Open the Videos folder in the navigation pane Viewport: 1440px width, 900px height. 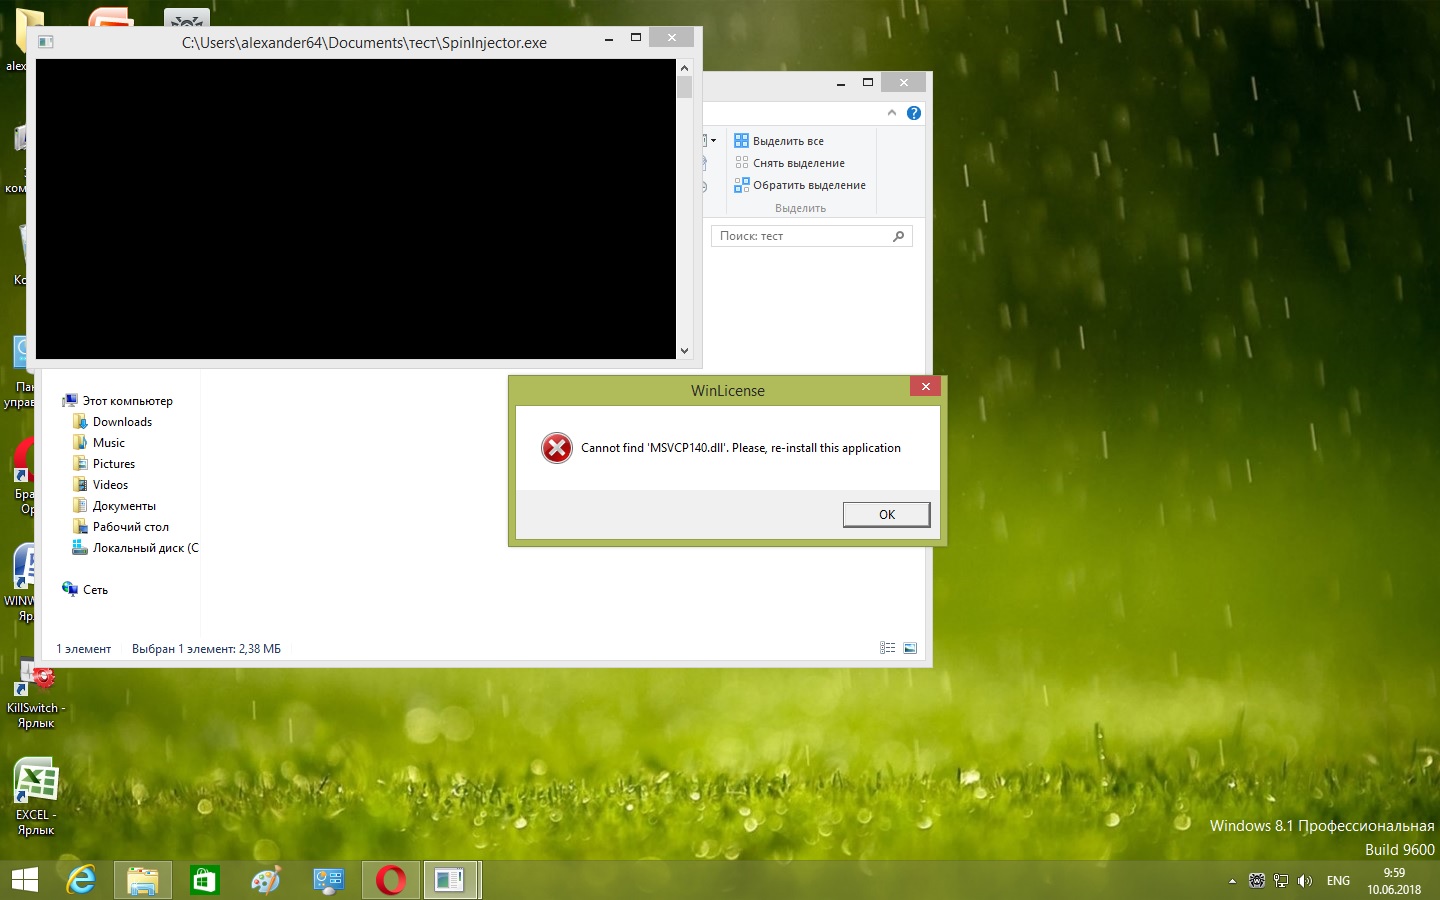101,485
